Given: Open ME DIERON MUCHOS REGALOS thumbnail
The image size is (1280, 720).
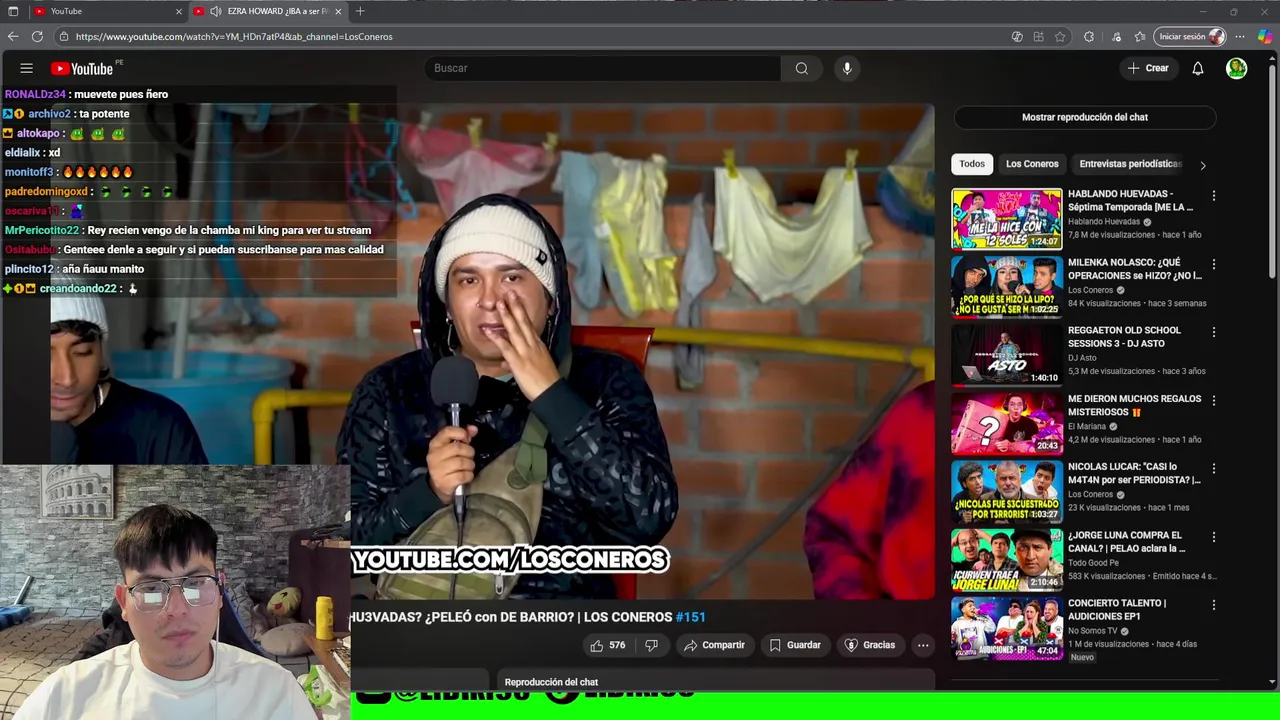Looking at the screenshot, I should [1007, 423].
